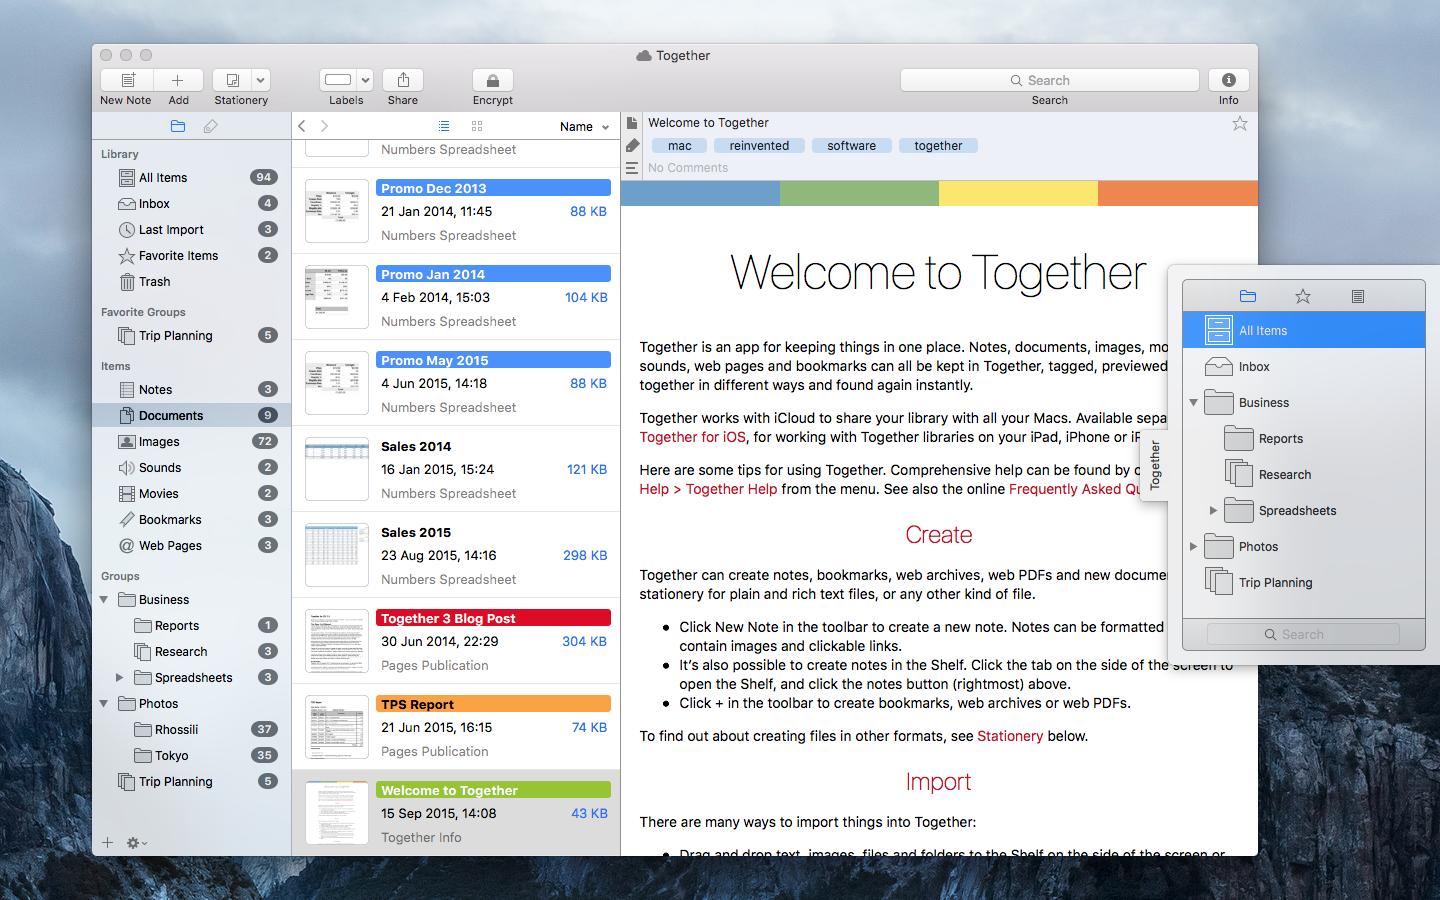The image size is (1440, 900).
Task: Click the Stationery link in text
Action: point(1009,736)
